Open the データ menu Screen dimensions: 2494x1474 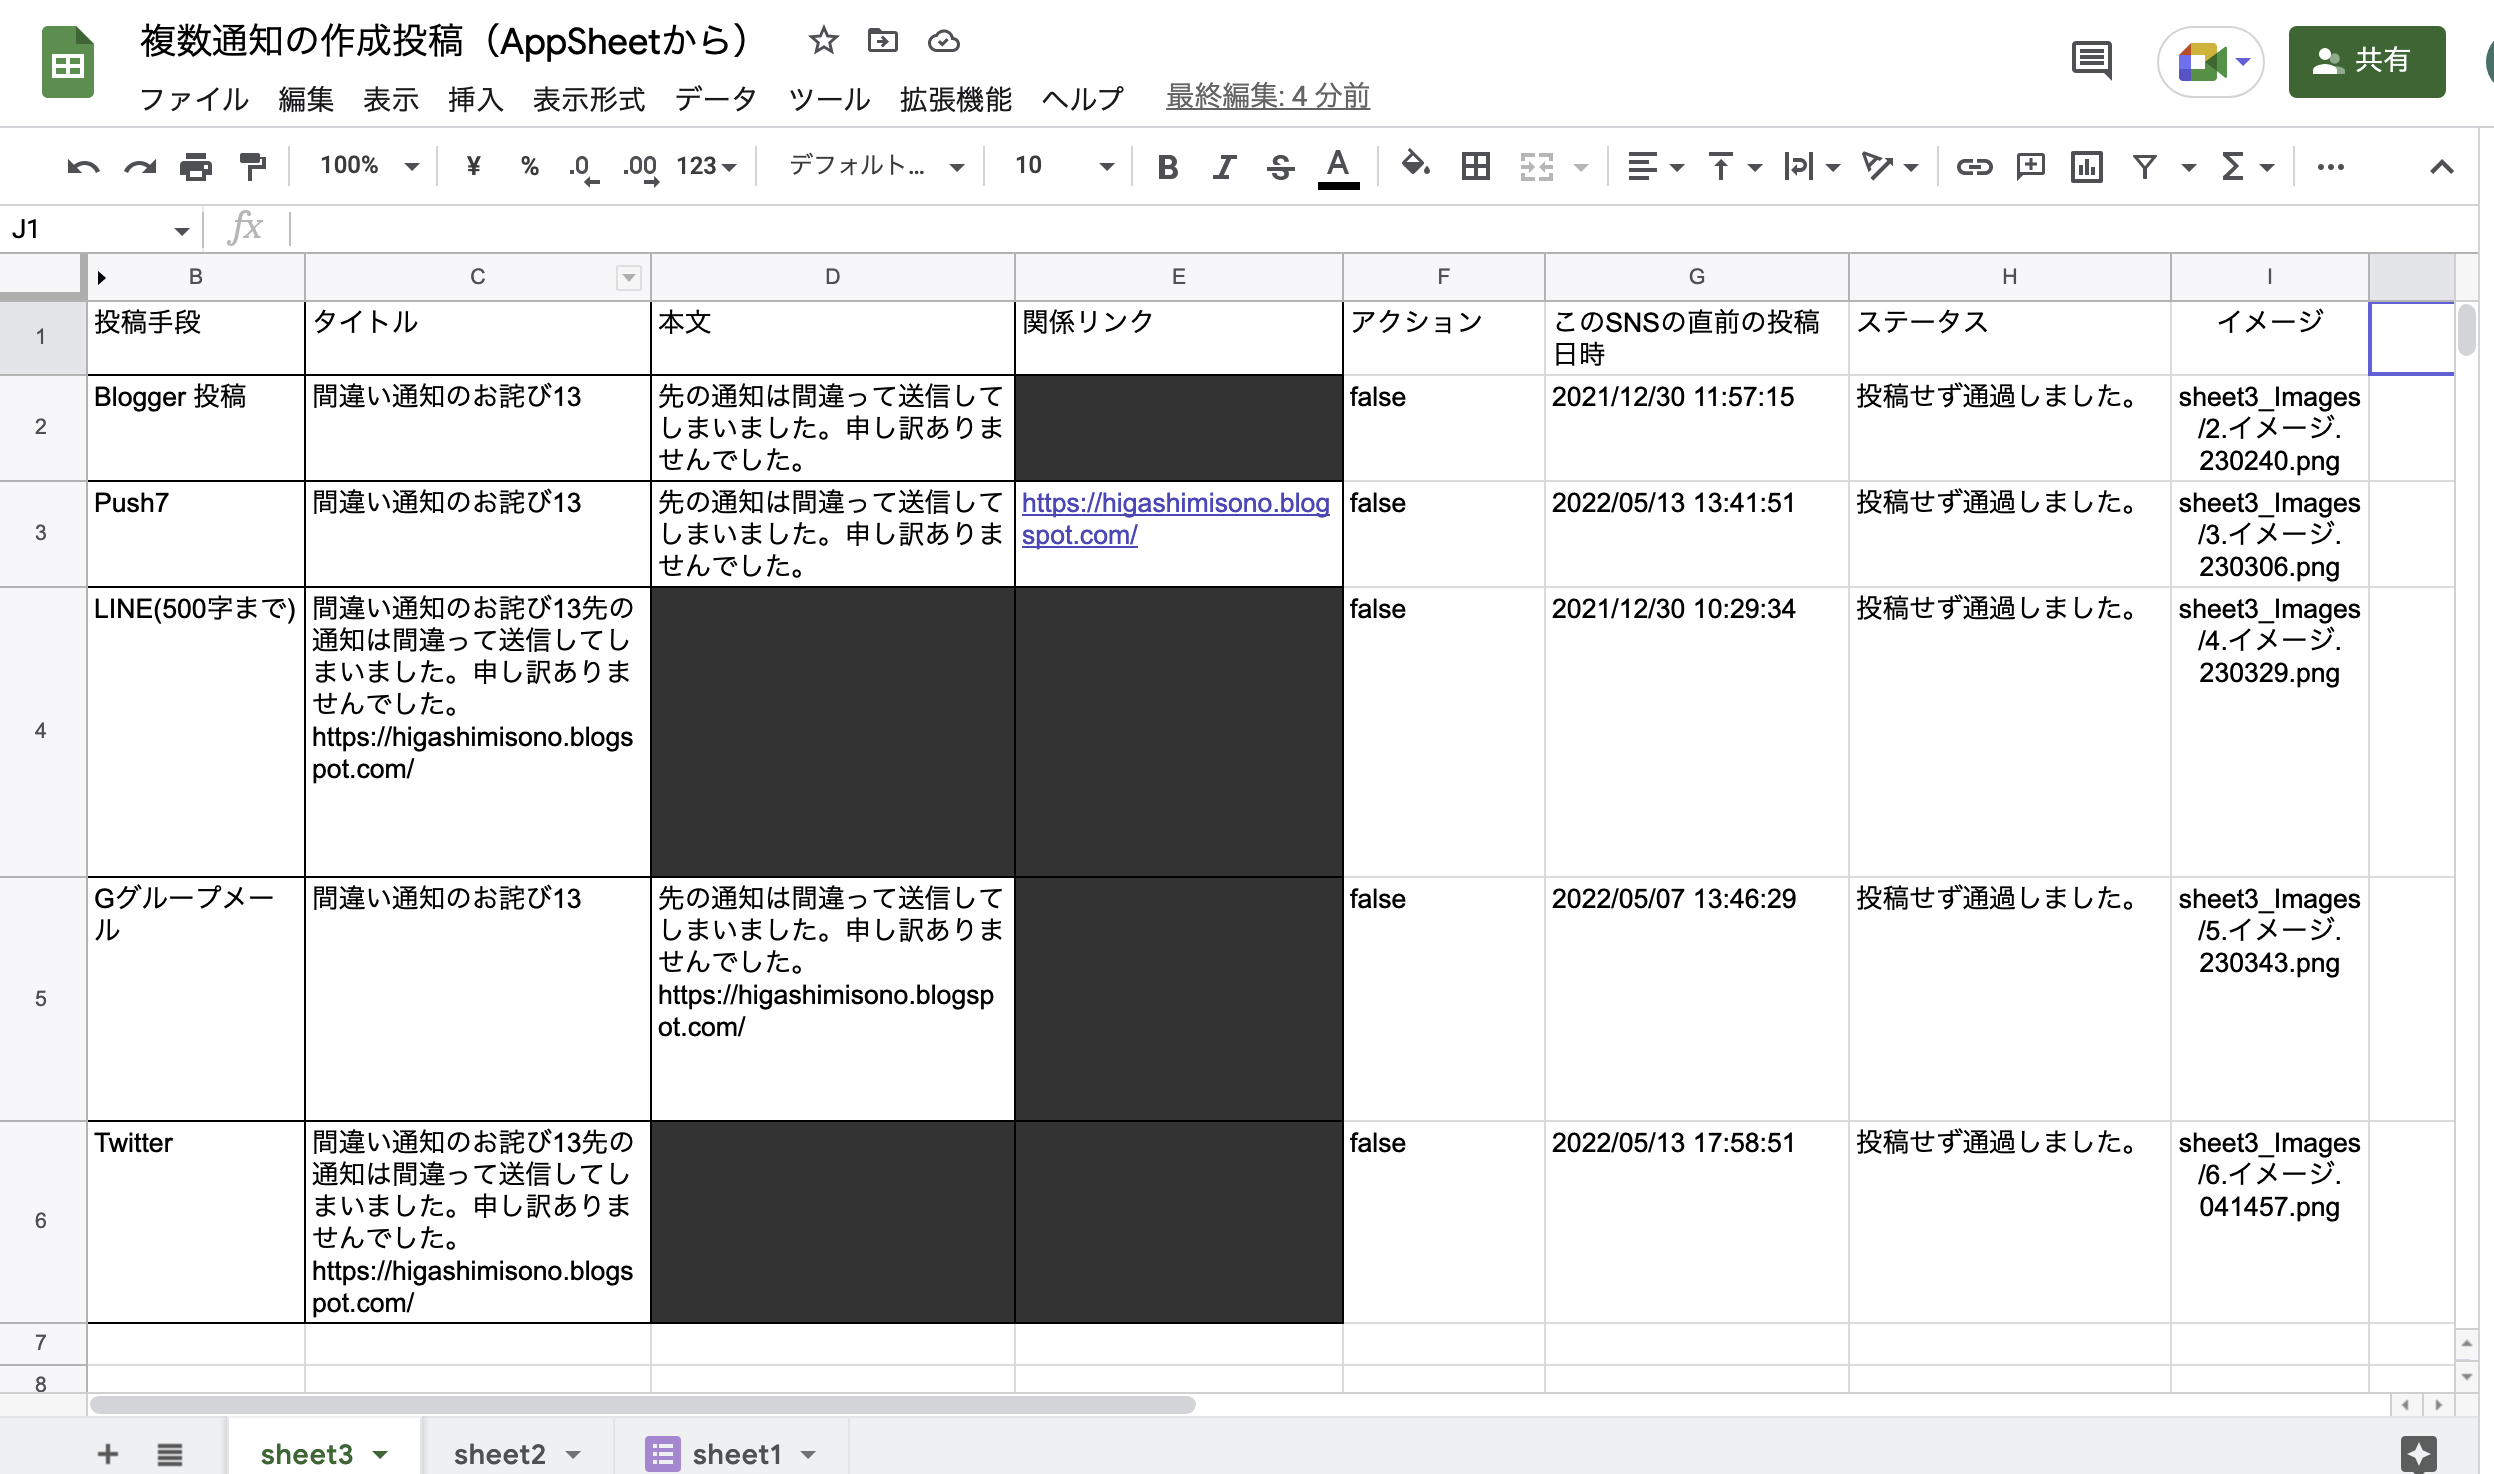pyautogui.click(x=716, y=99)
